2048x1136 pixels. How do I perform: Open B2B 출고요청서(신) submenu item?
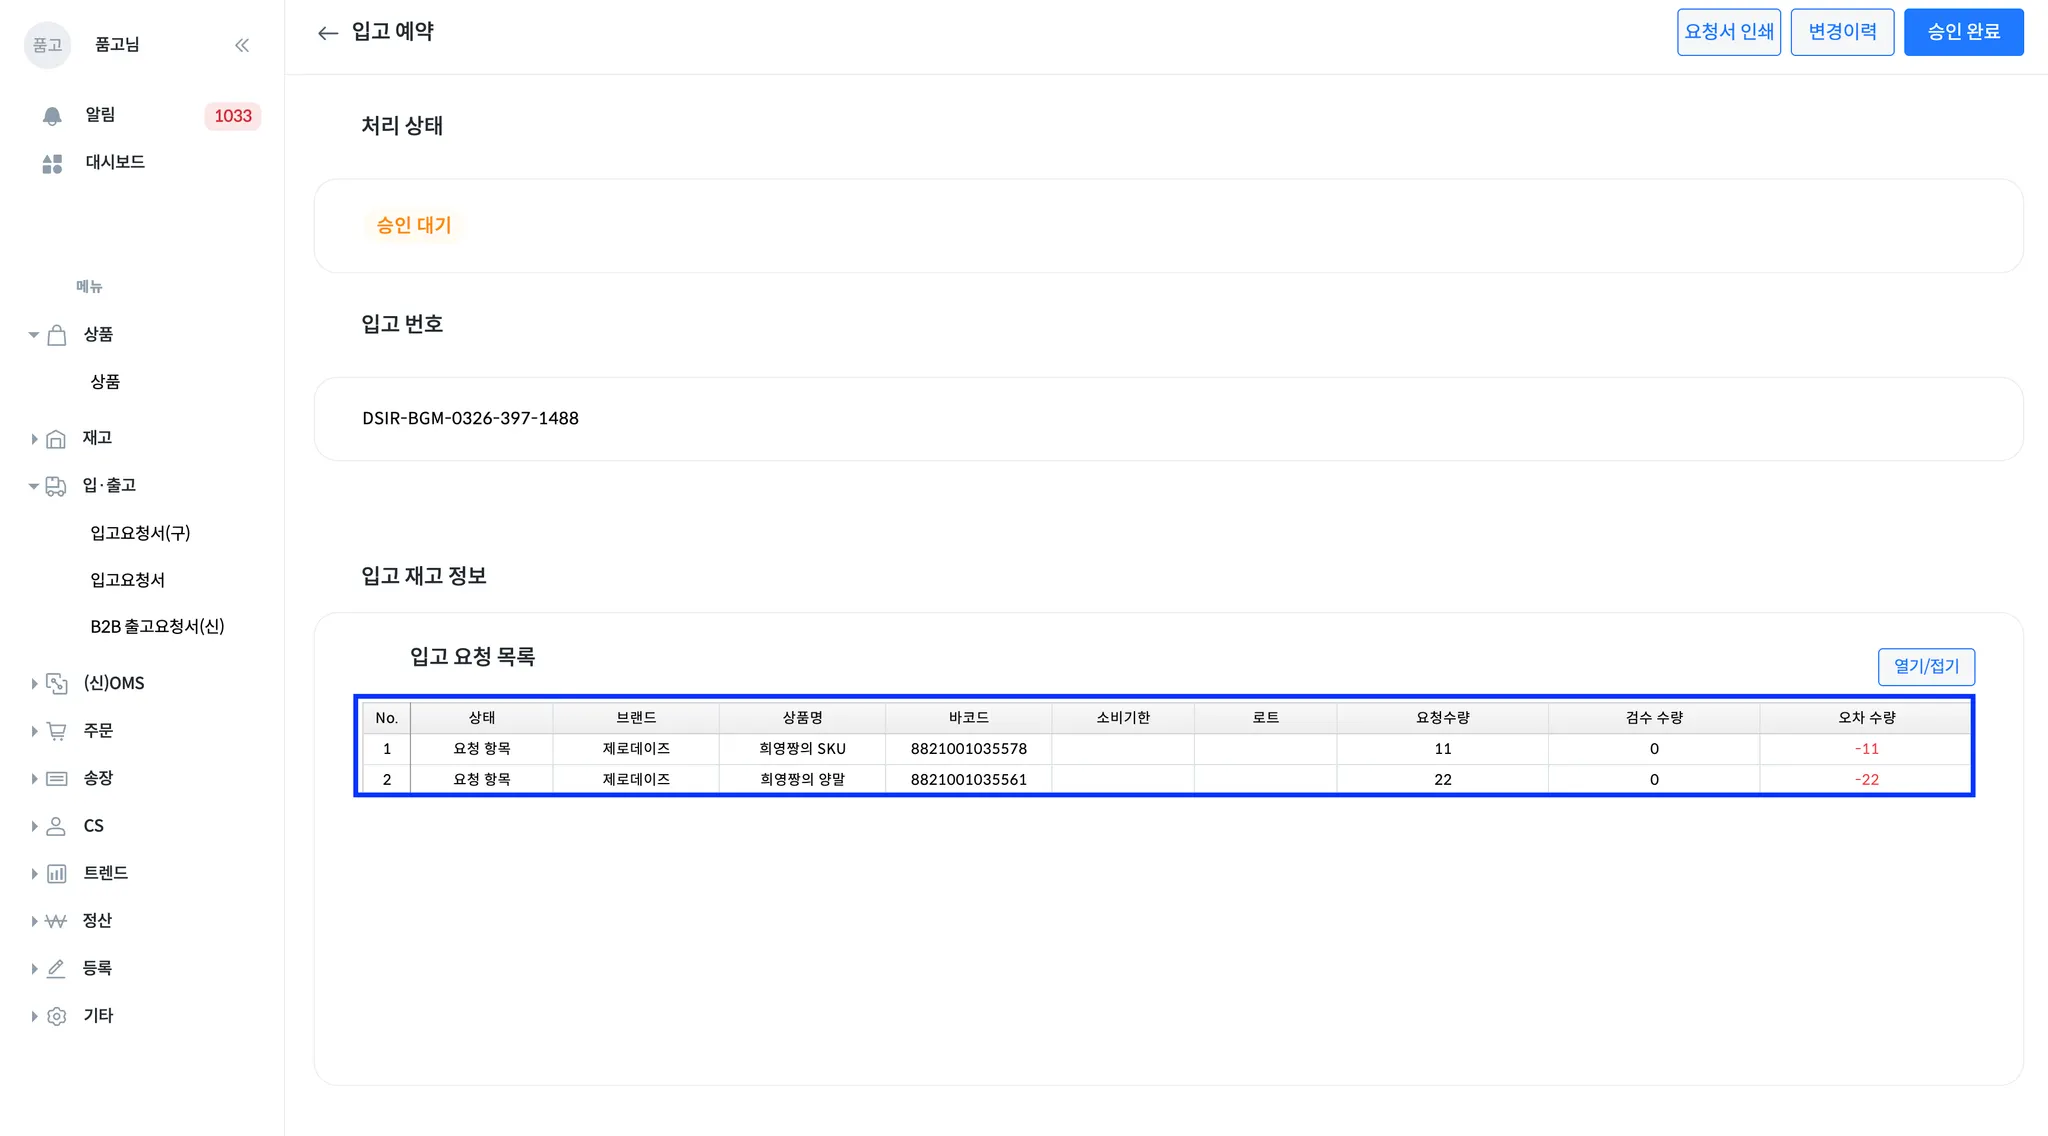pyautogui.click(x=157, y=627)
